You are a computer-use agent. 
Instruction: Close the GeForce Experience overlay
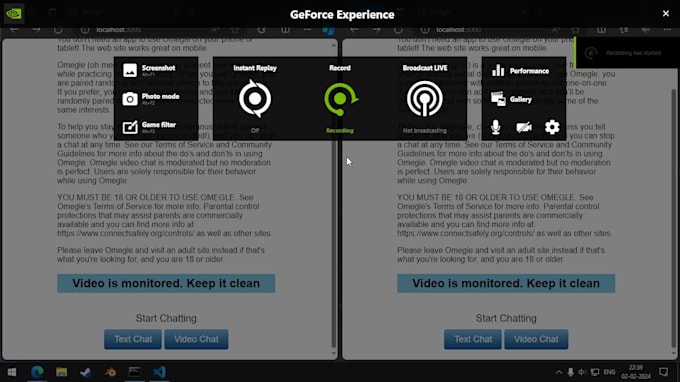[666, 13]
